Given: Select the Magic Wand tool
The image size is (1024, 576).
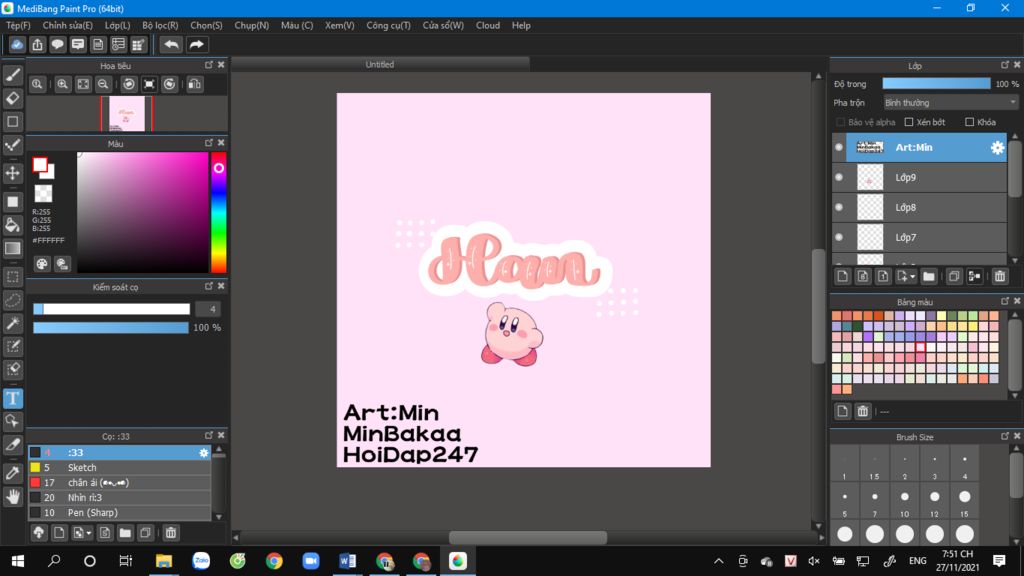Looking at the screenshot, I should (x=12, y=323).
